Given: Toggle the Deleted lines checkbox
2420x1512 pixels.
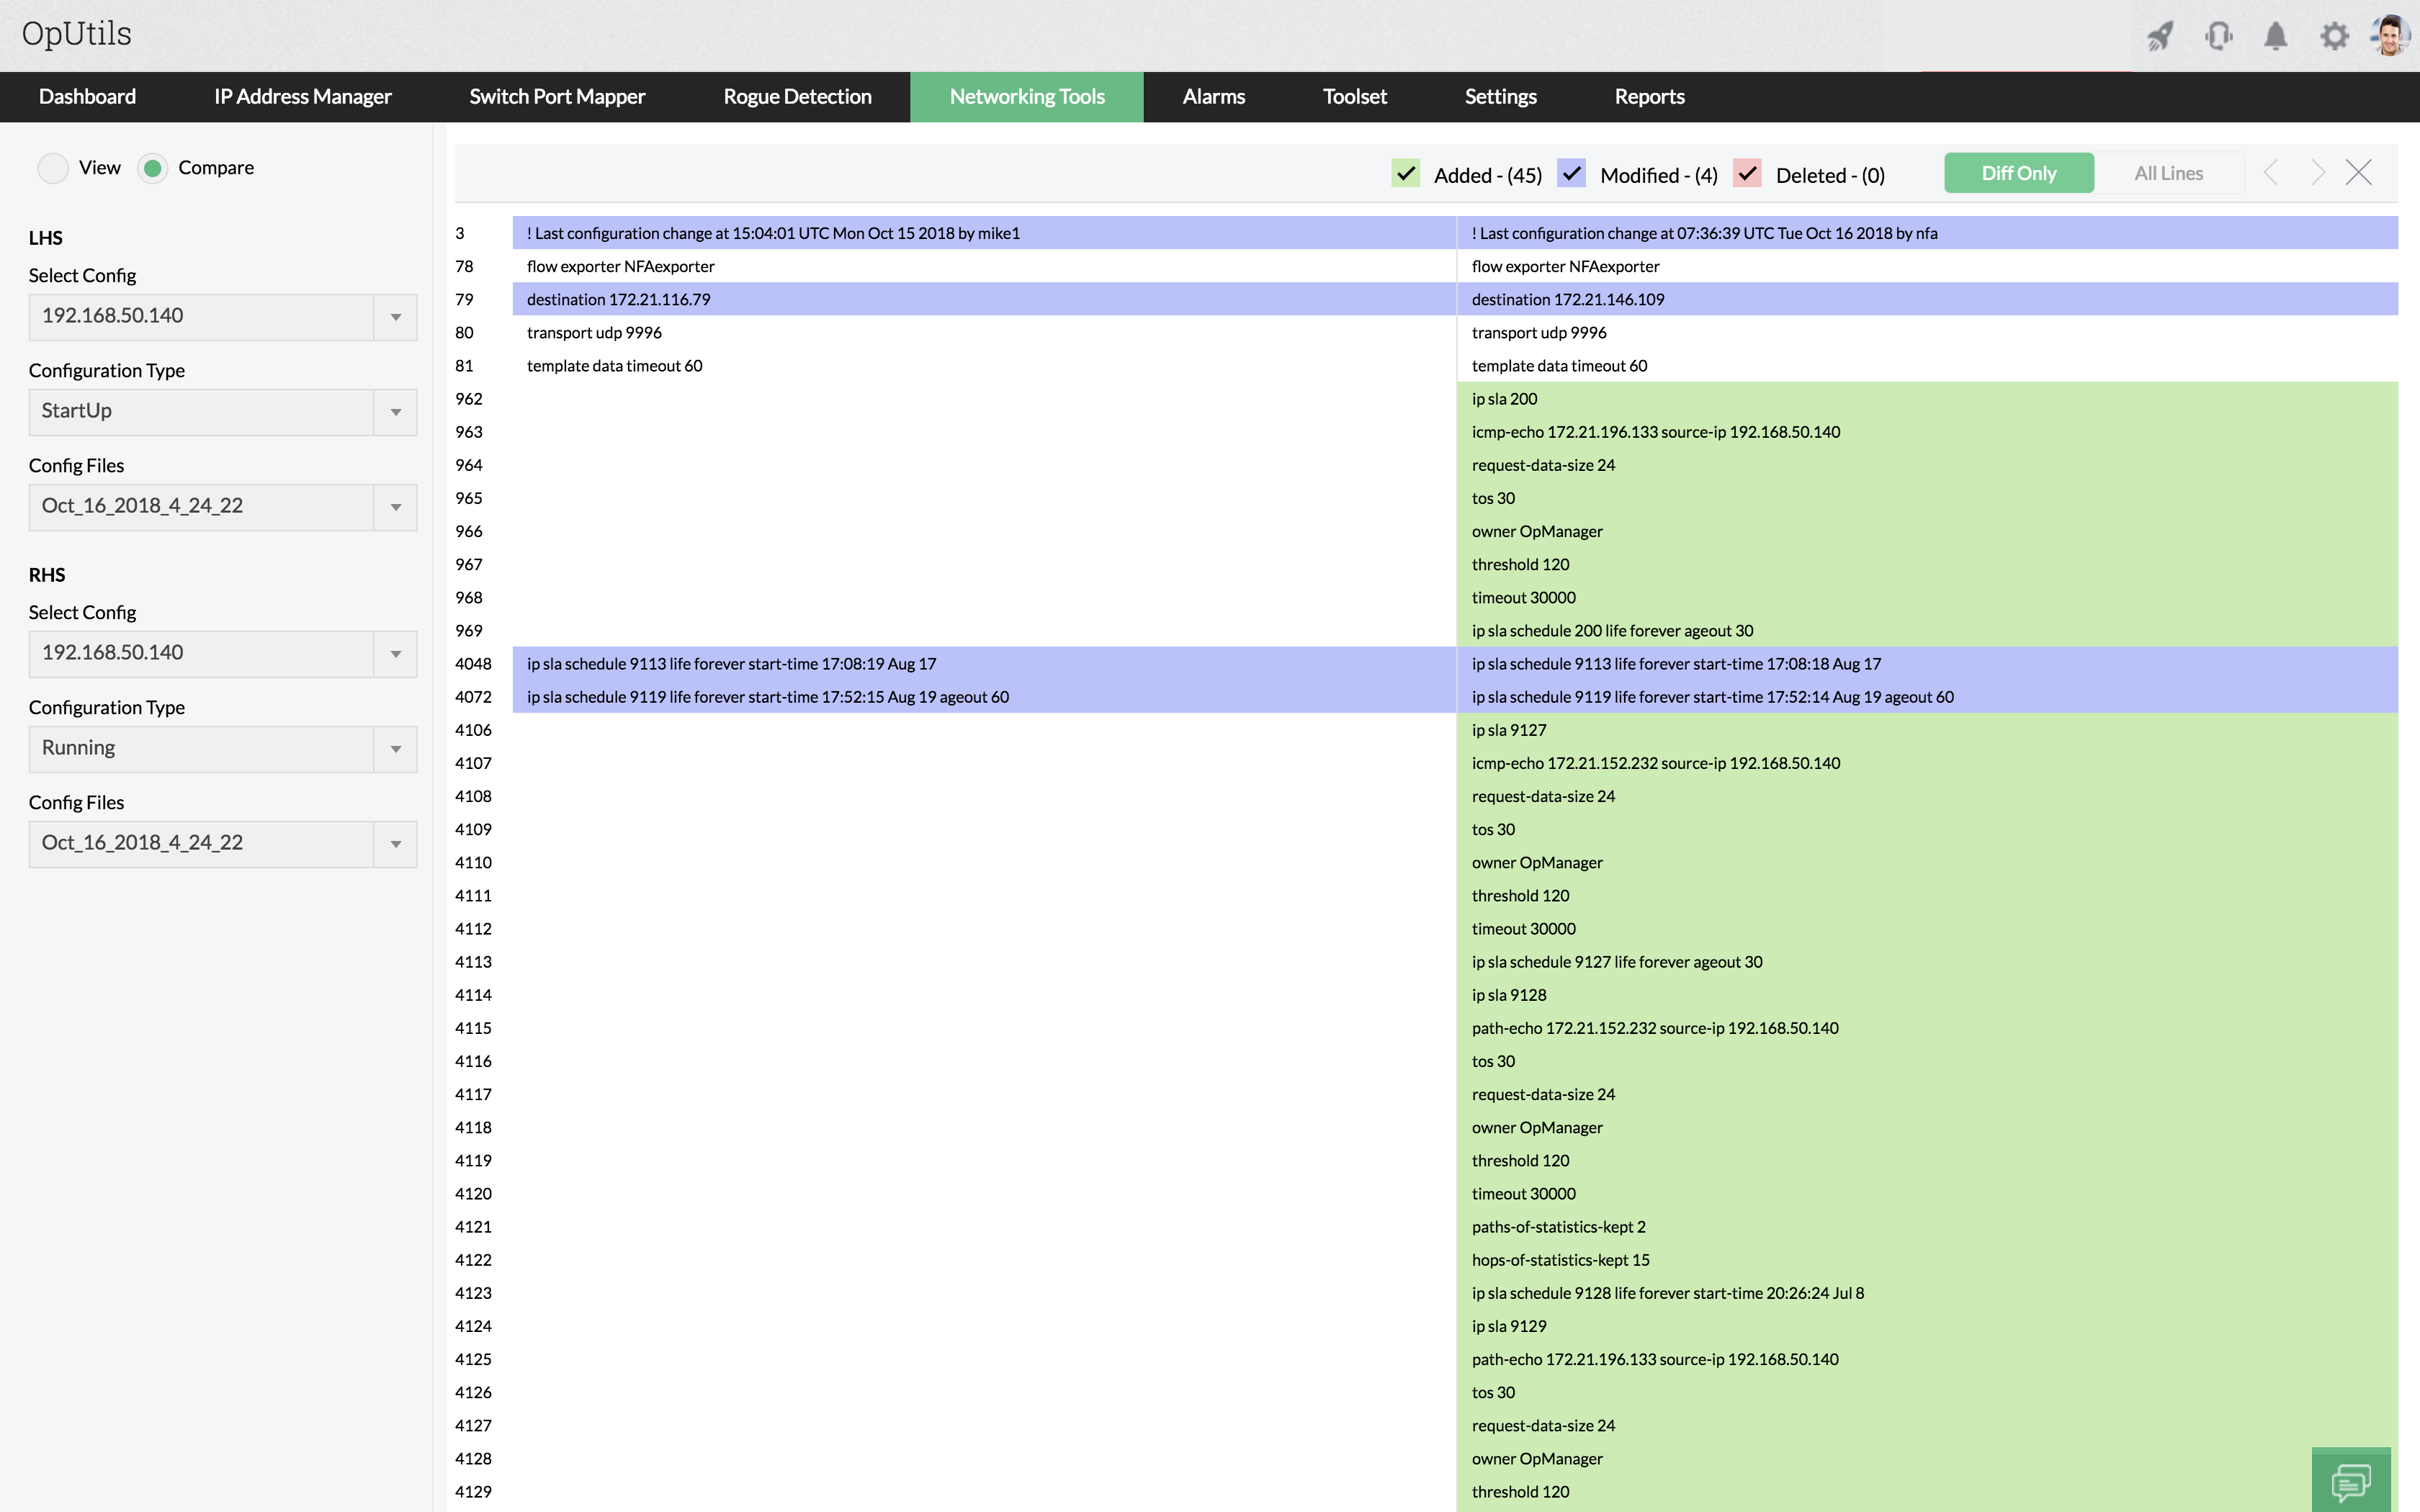Looking at the screenshot, I should coord(1747,174).
